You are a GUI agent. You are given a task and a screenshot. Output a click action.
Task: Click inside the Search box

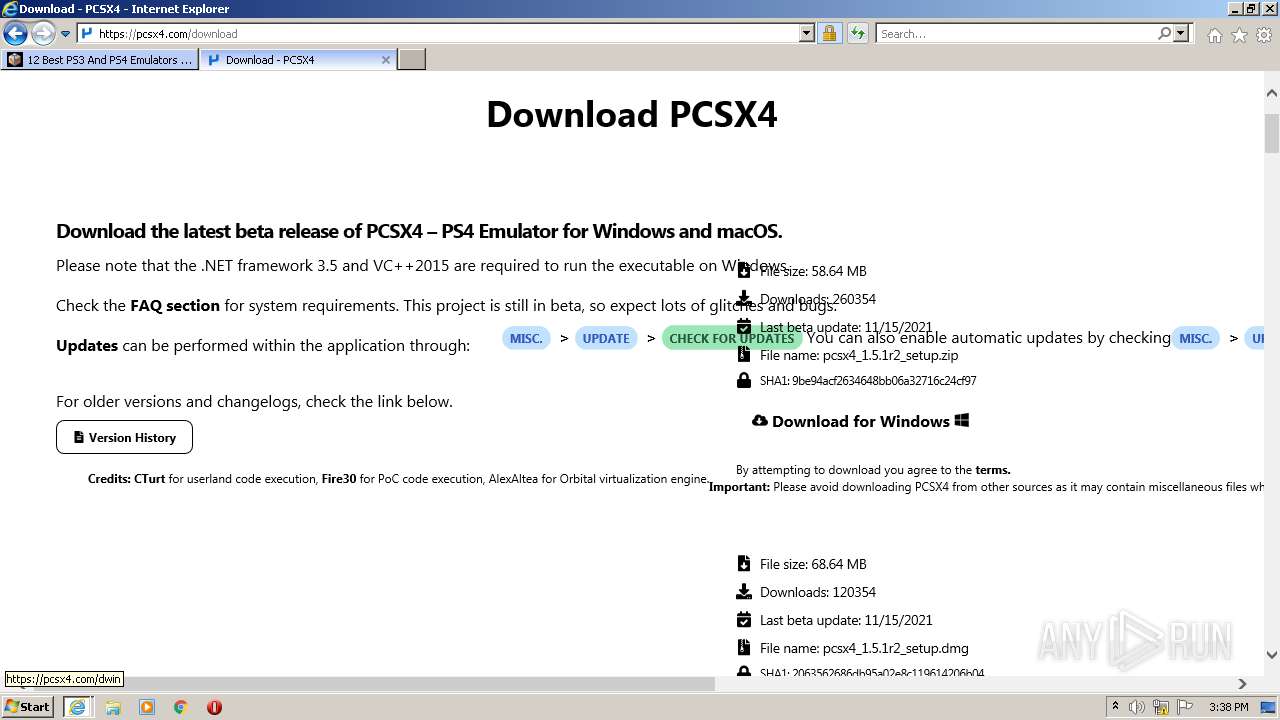[1016, 34]
